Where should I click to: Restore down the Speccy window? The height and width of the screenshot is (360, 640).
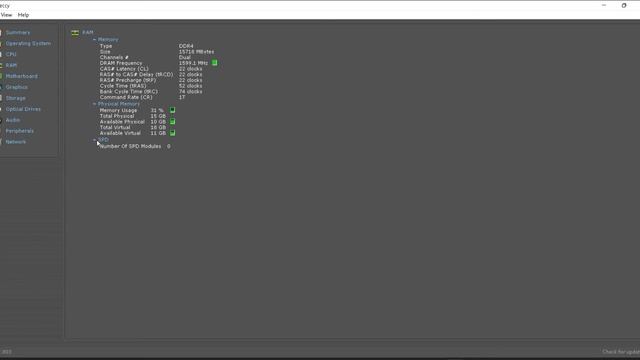click(624, 5)
